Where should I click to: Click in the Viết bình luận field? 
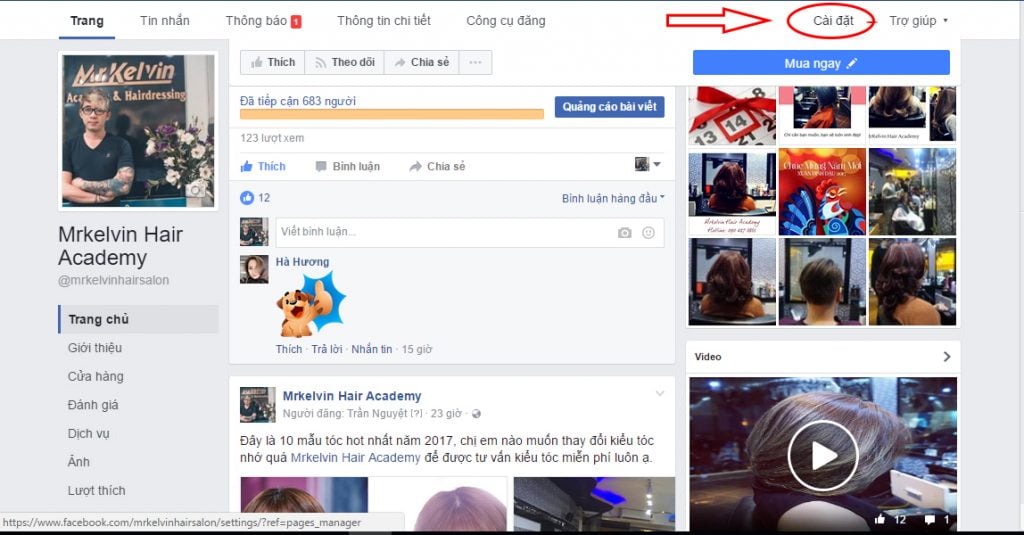coord(440,232)
